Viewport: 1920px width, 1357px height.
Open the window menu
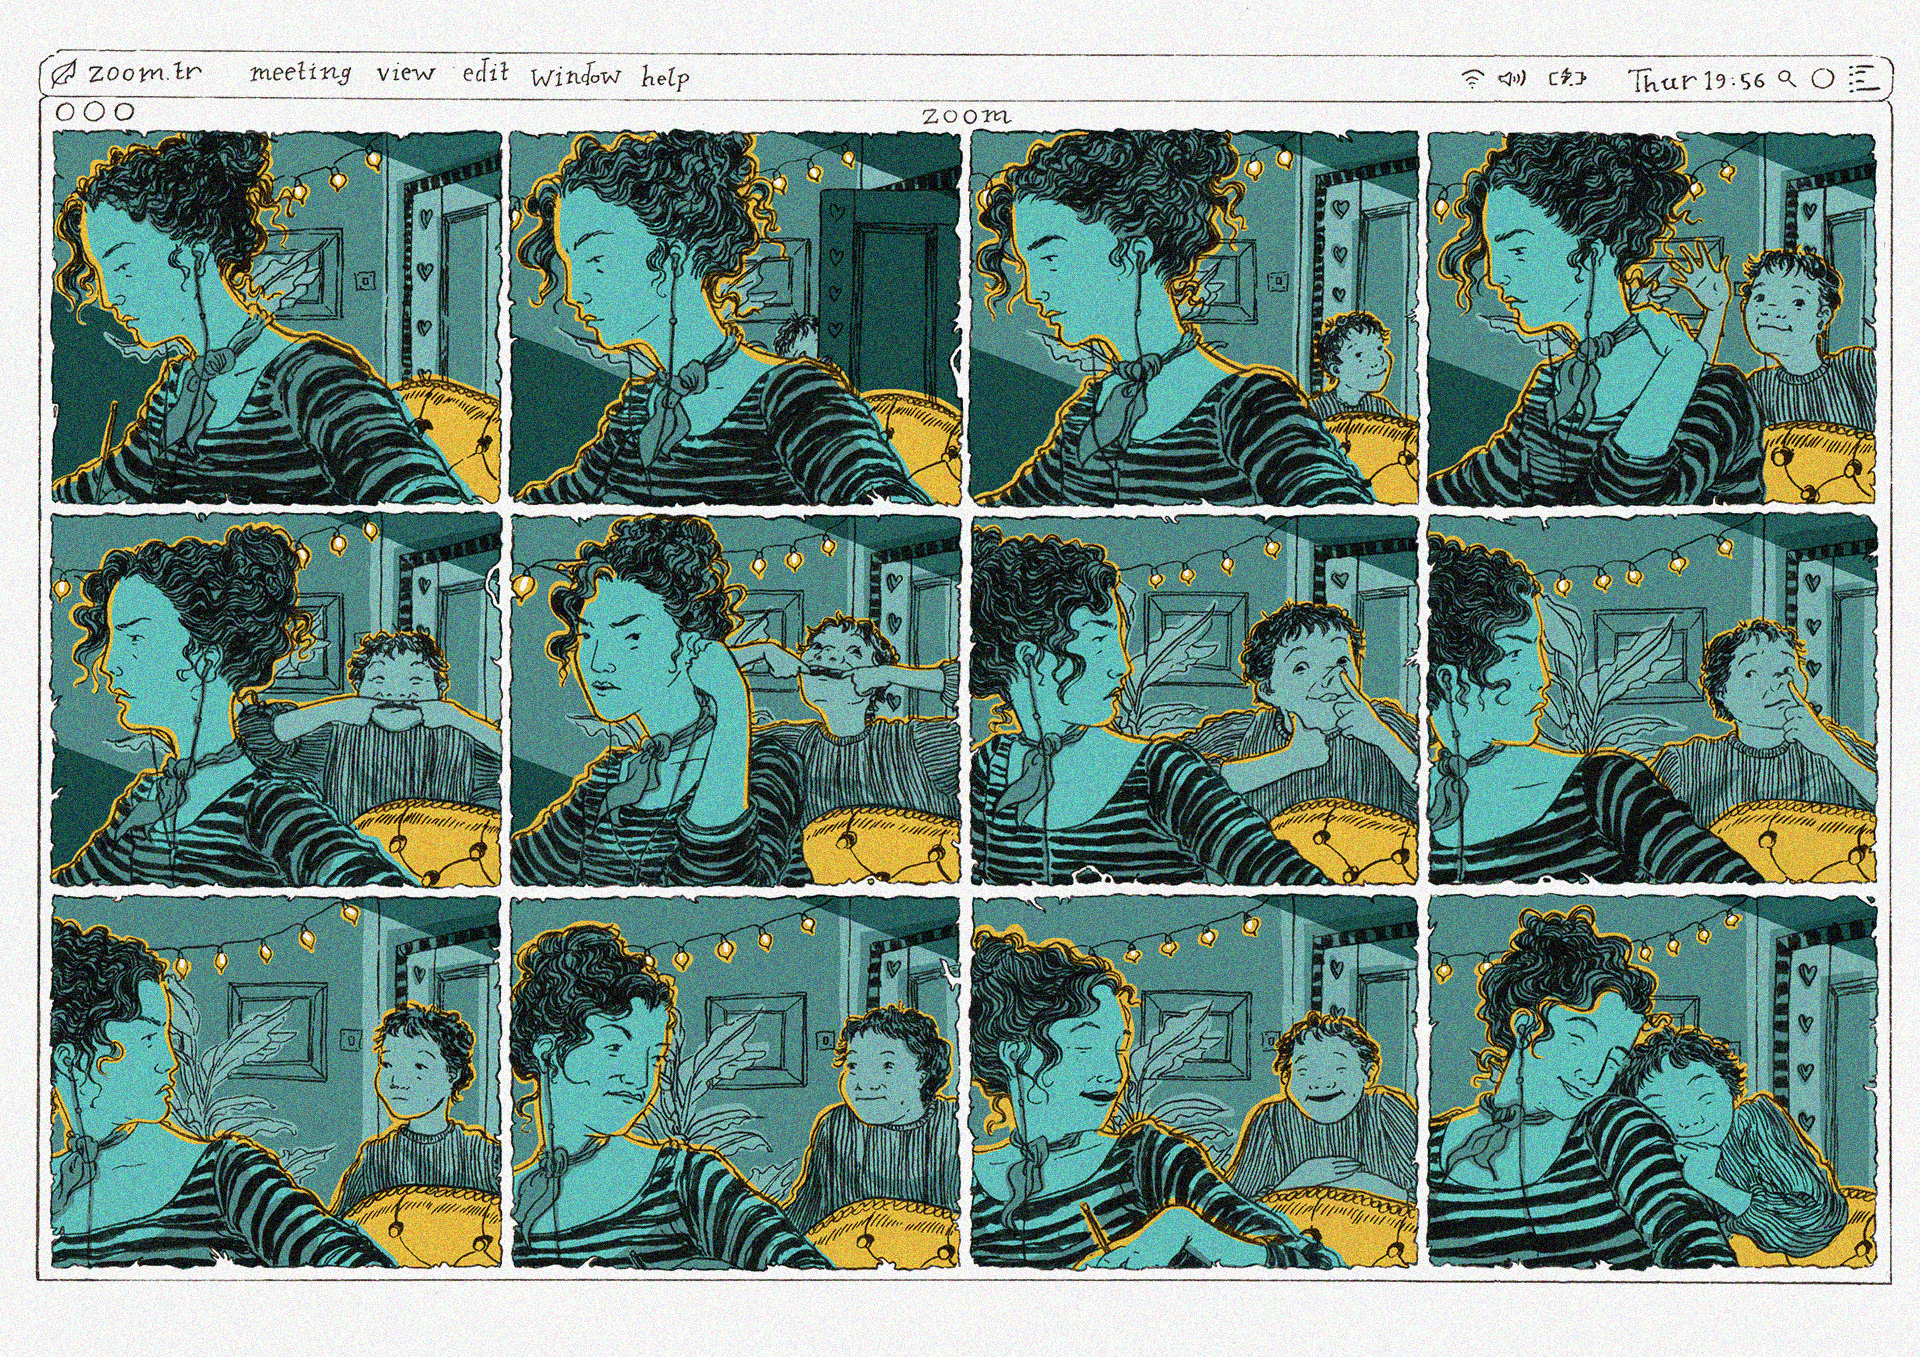tap(575, 76)
